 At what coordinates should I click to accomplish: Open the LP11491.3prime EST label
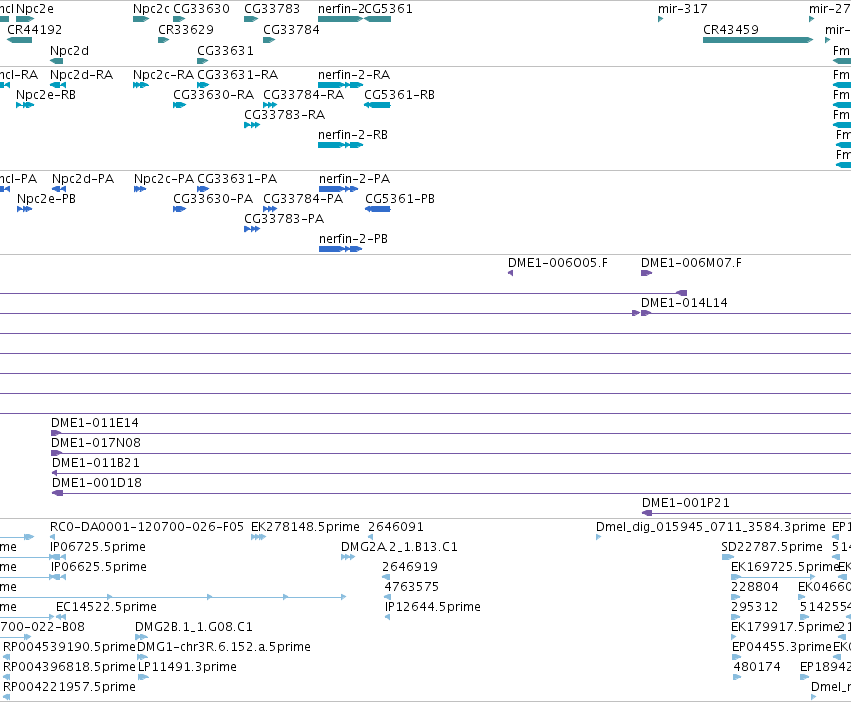coord(187,667)
